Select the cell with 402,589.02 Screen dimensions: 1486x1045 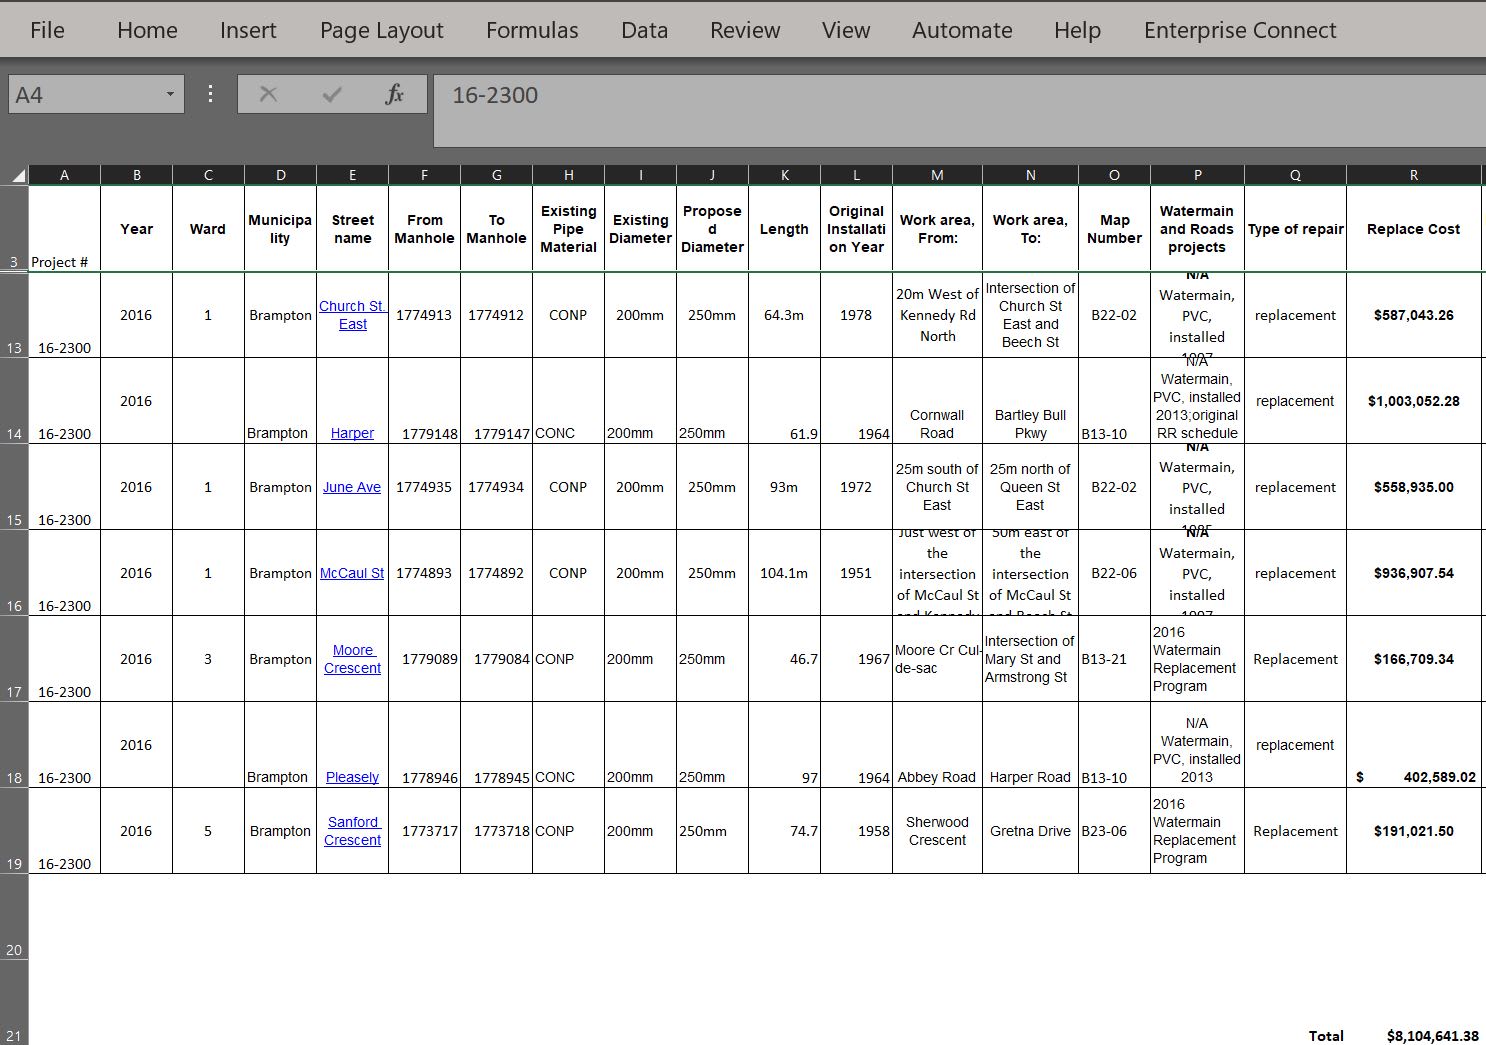(1413, 745)
